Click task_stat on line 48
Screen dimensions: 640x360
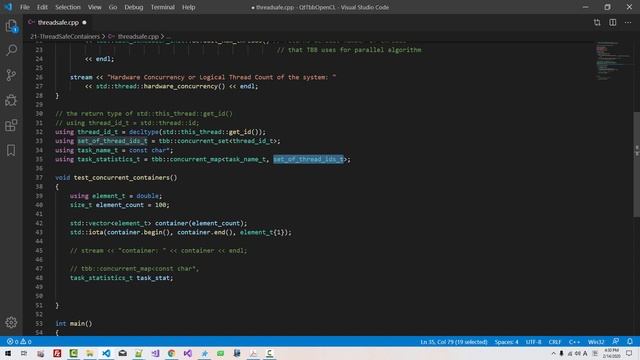pos(153,278)
